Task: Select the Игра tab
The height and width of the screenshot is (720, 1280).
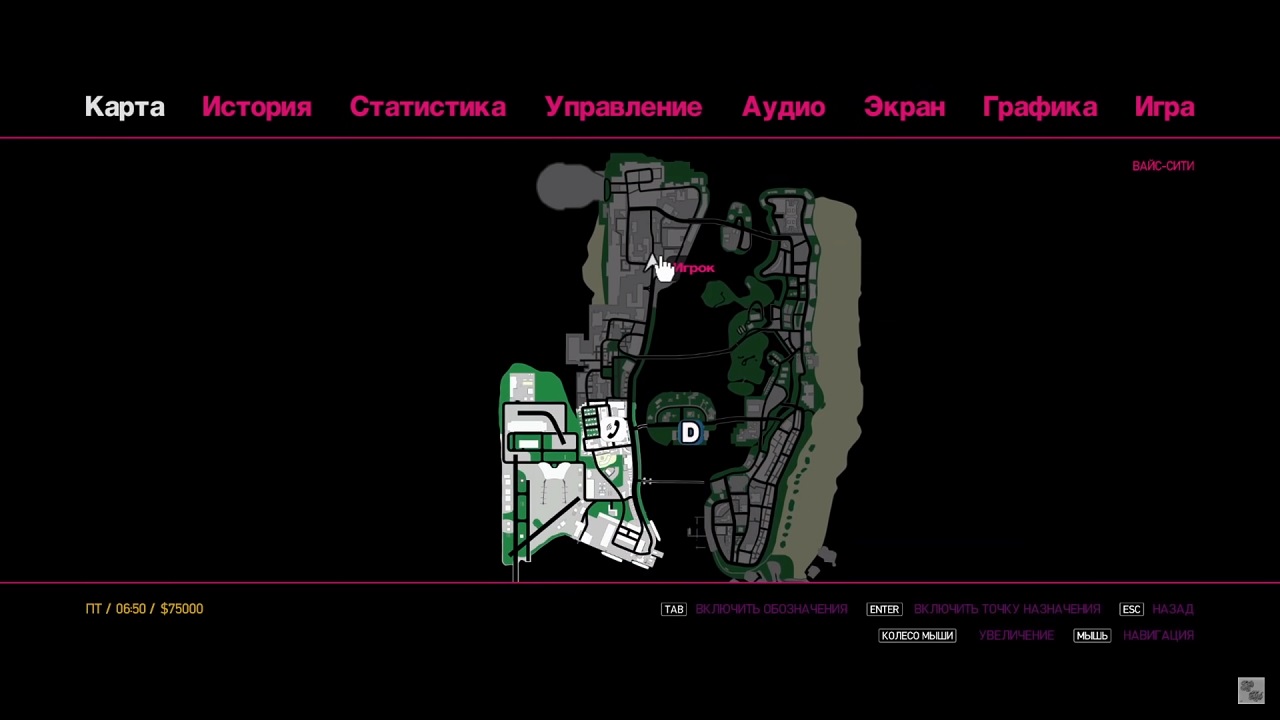Action: 1164,107
